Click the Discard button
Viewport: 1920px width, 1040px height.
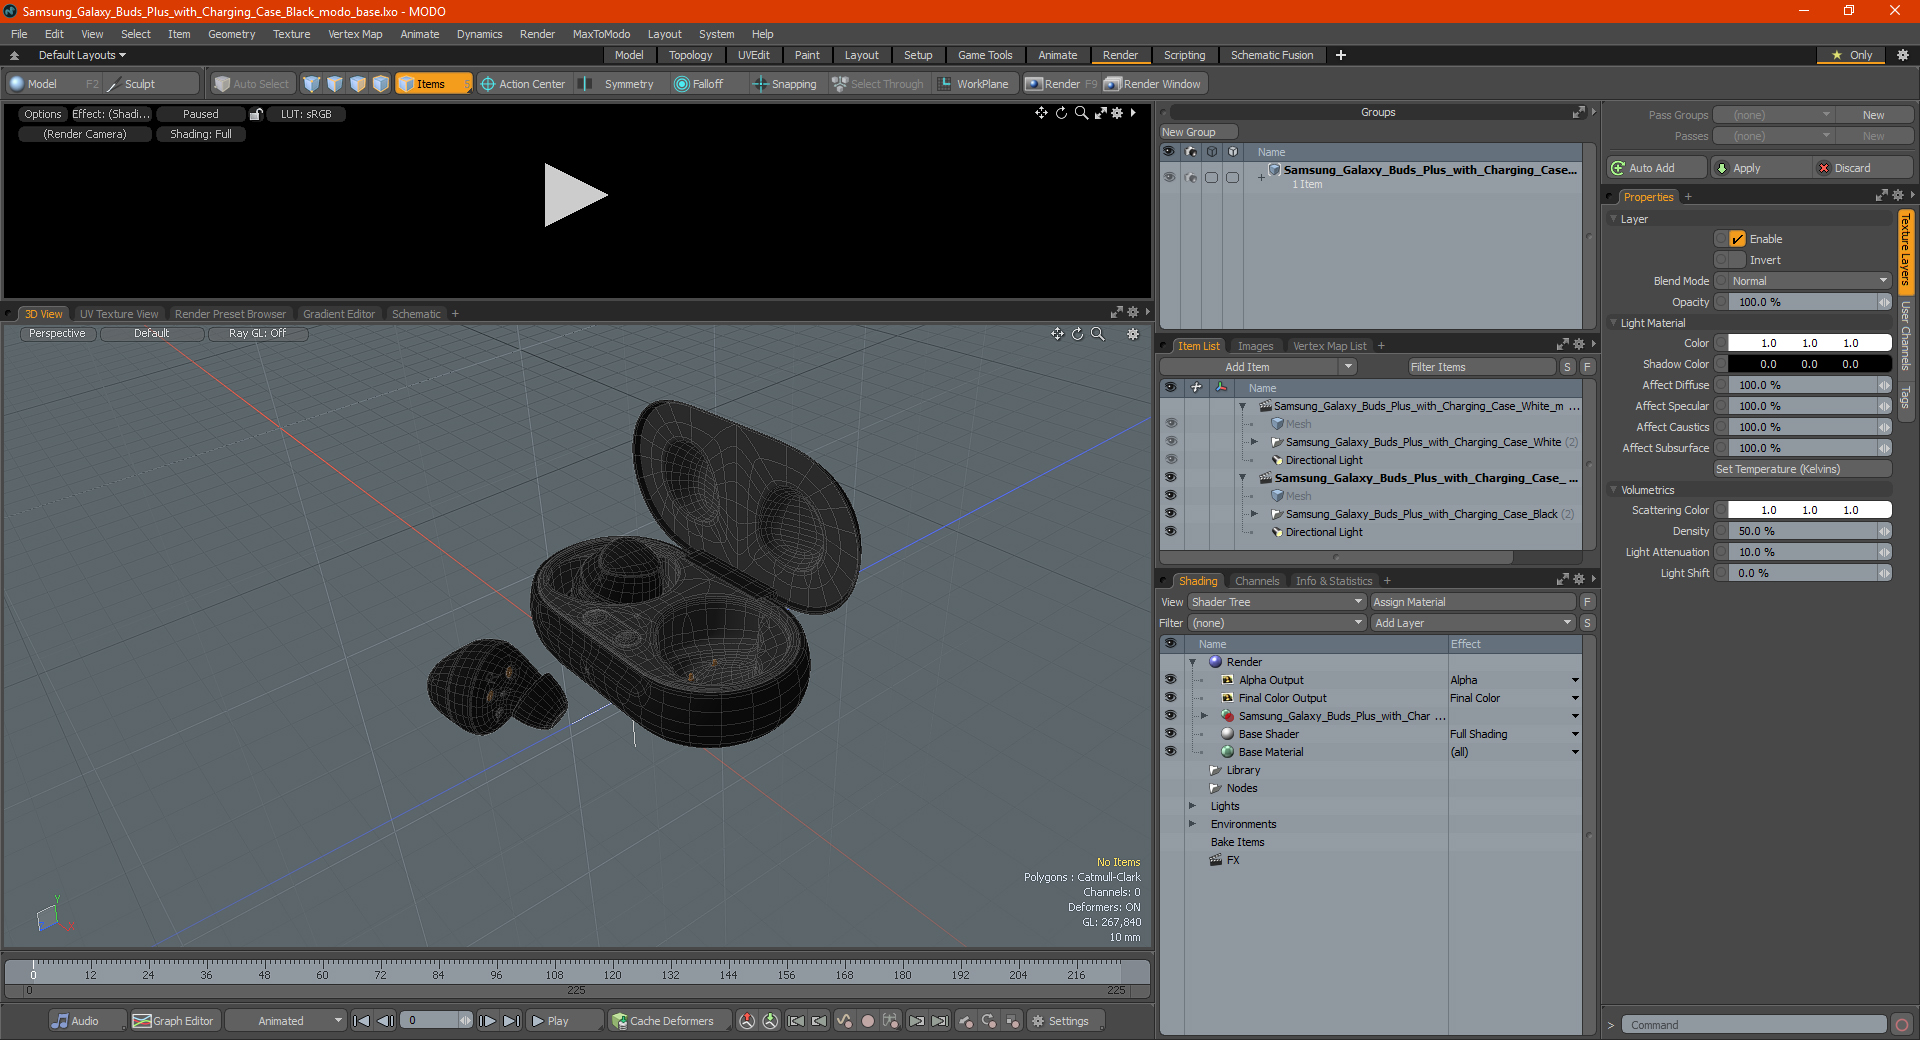pyautogui.click(x=1863, y=168)
